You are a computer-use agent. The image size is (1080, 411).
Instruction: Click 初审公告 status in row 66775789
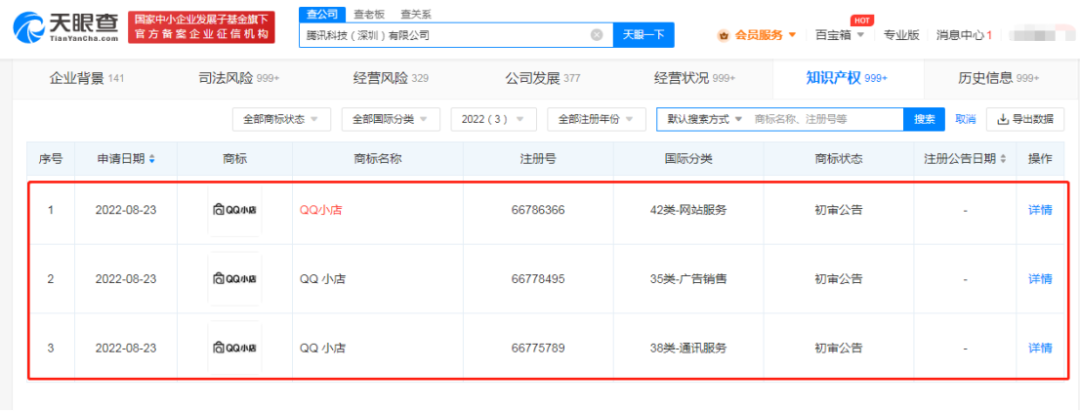point(838,348)
